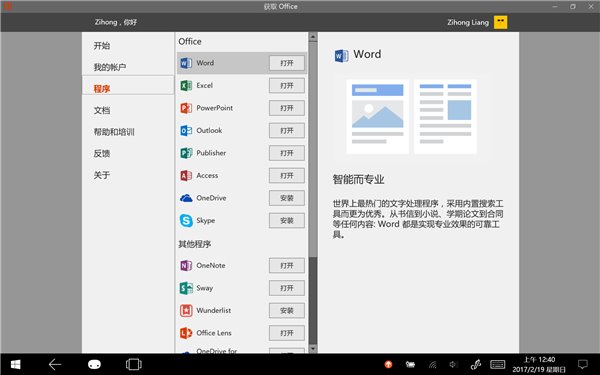Click the 打开 button for Outlook
The width and height of the screenshot is (600, 375).
click(x=287, y=131)
